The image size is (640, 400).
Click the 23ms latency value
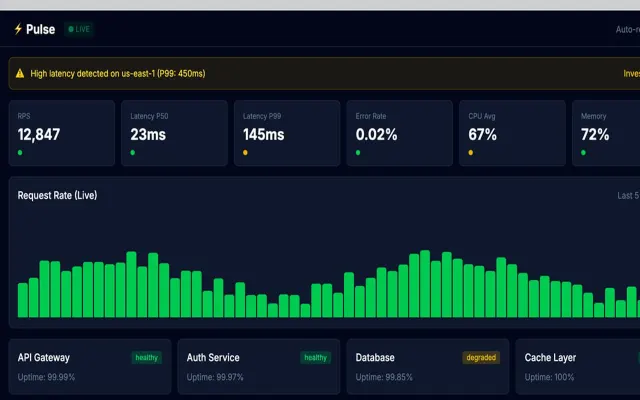pos(148,134)
